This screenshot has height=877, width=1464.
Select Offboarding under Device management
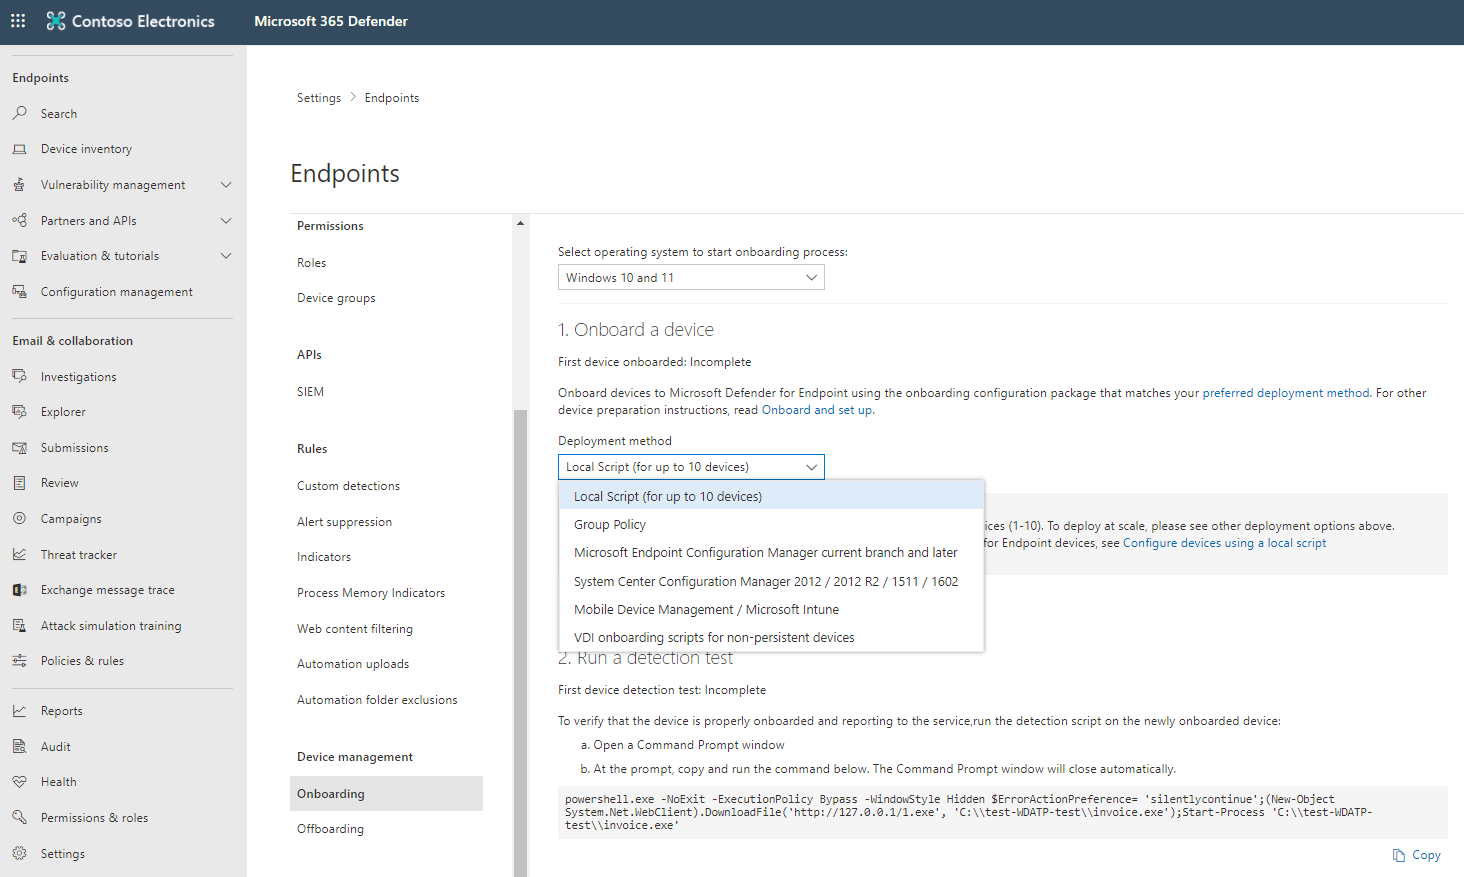330,829
